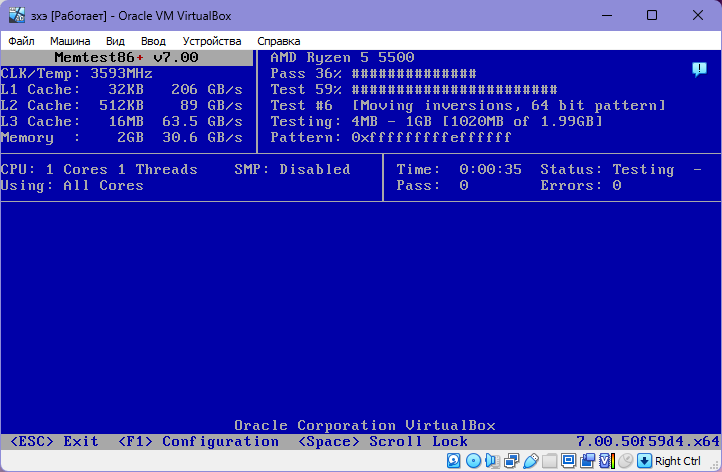Screen dimensions: 722x472
Task: Click the hard disk activity indicator
Action: tap(454, 461)
